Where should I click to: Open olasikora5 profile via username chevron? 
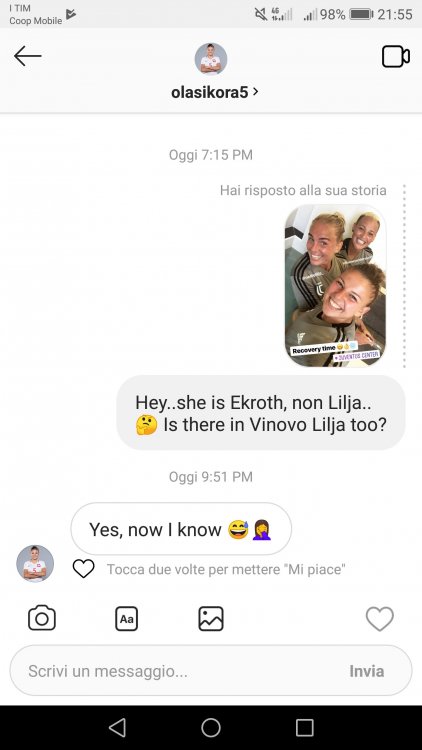coord(214,92)
